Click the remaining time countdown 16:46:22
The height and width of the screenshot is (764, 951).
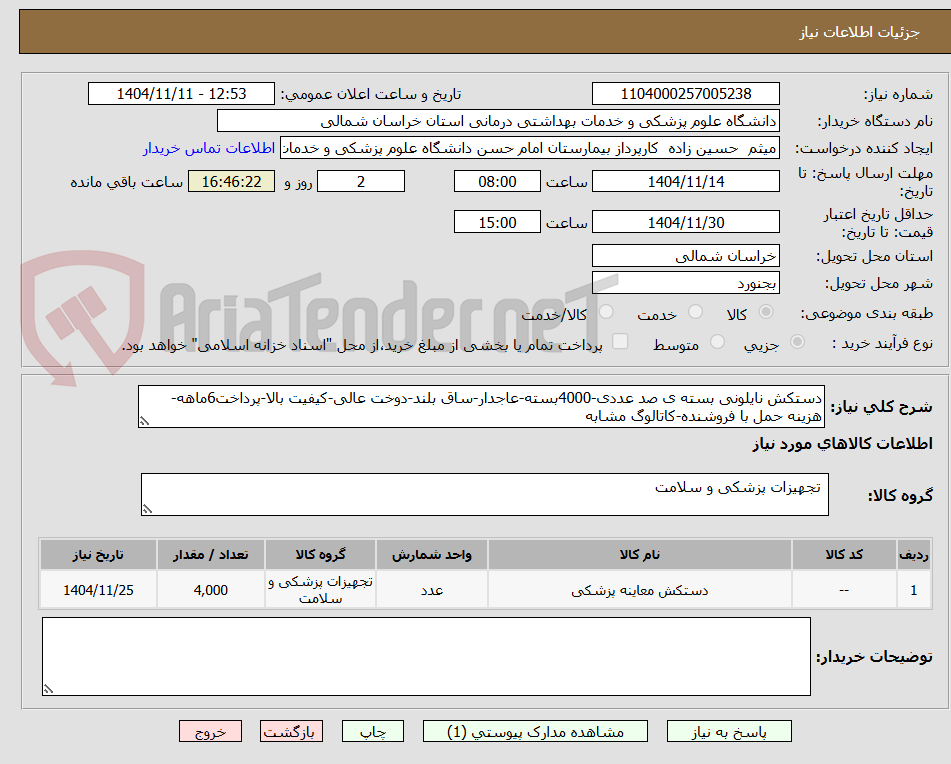coord(232,181)
